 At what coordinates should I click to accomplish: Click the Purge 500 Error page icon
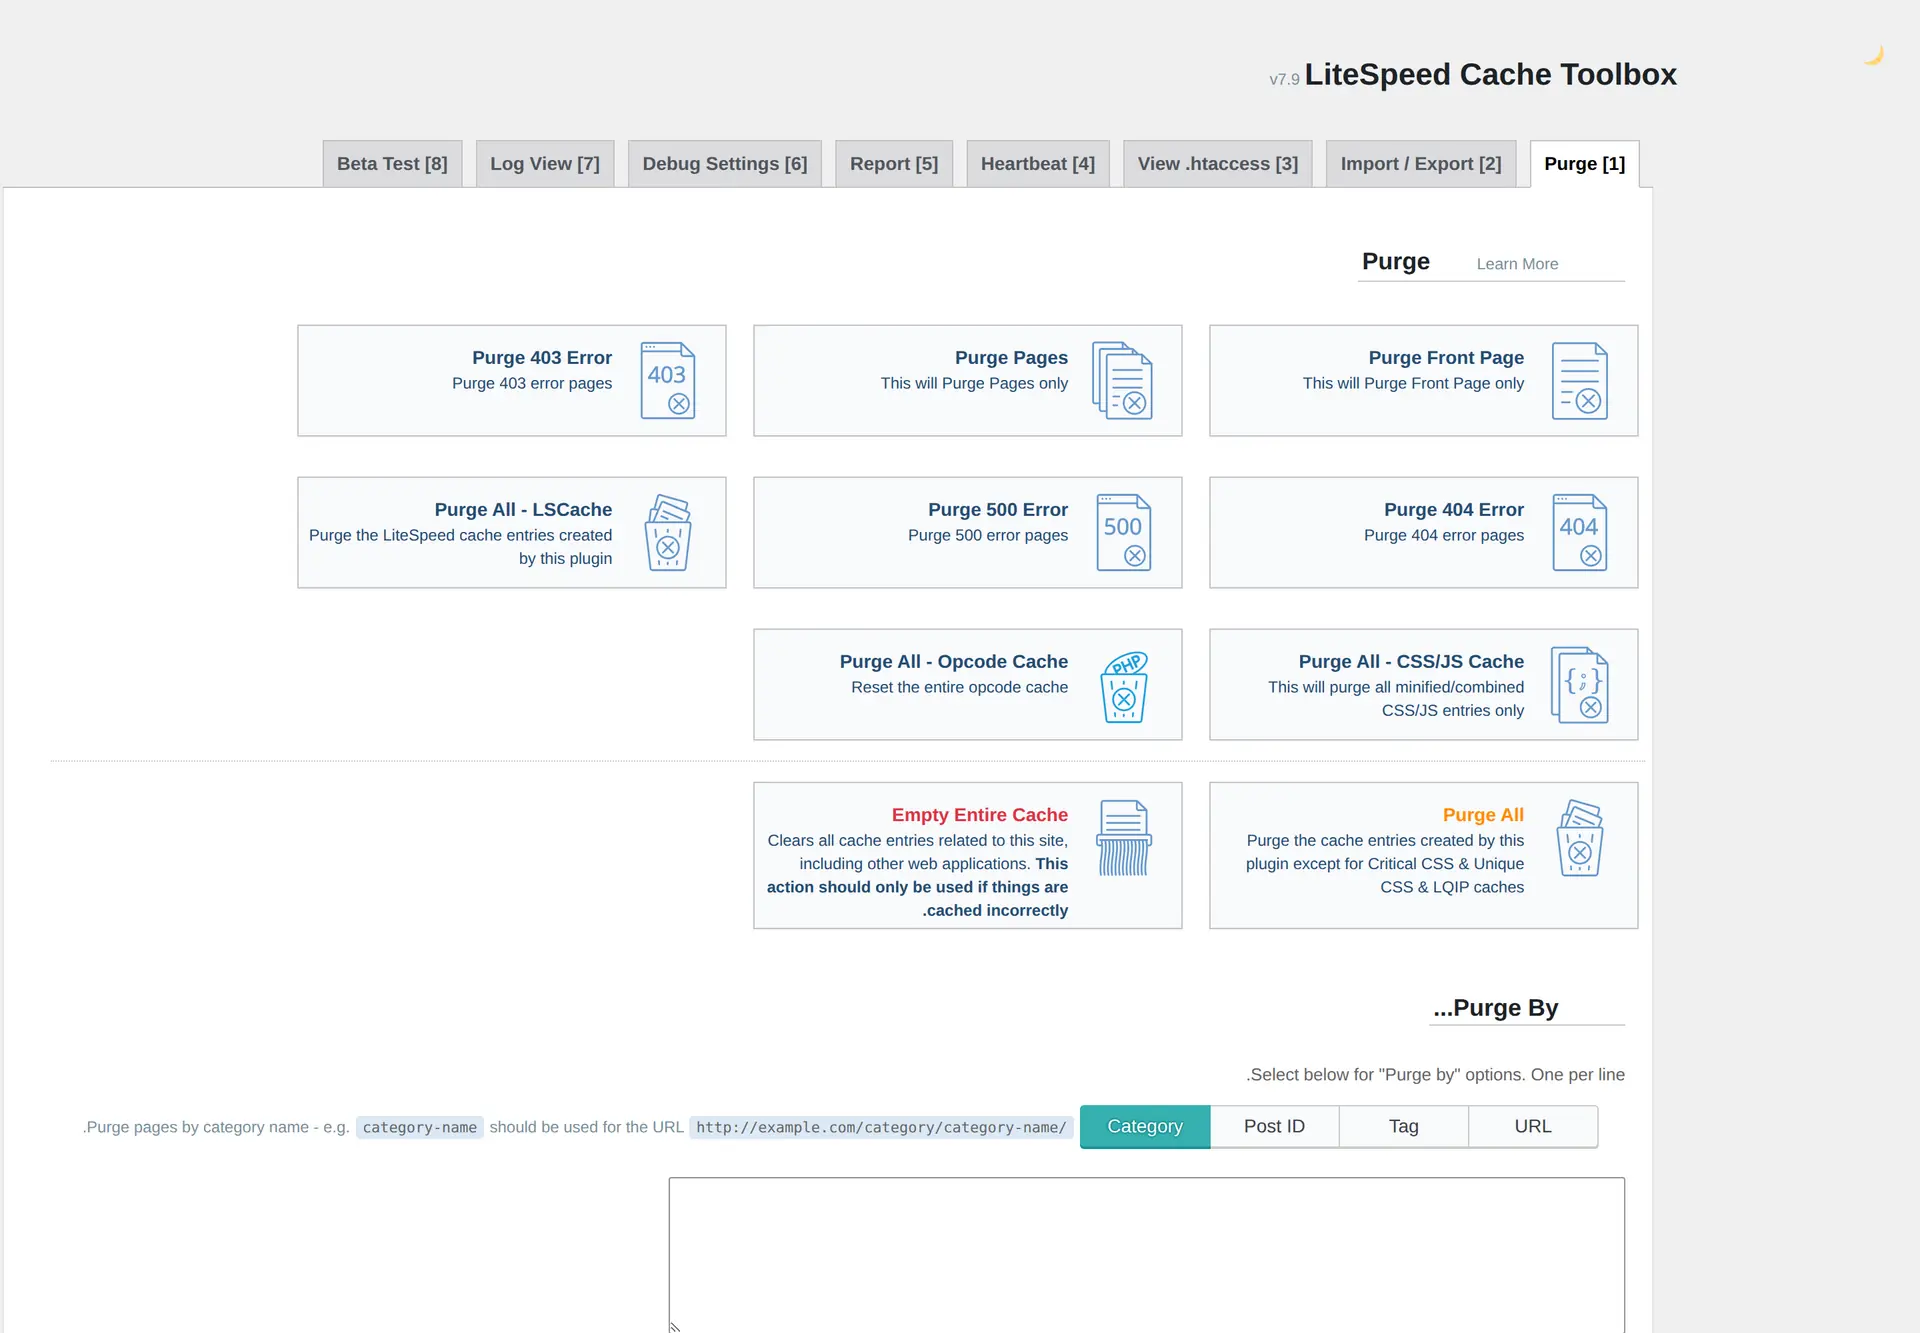1124,532
